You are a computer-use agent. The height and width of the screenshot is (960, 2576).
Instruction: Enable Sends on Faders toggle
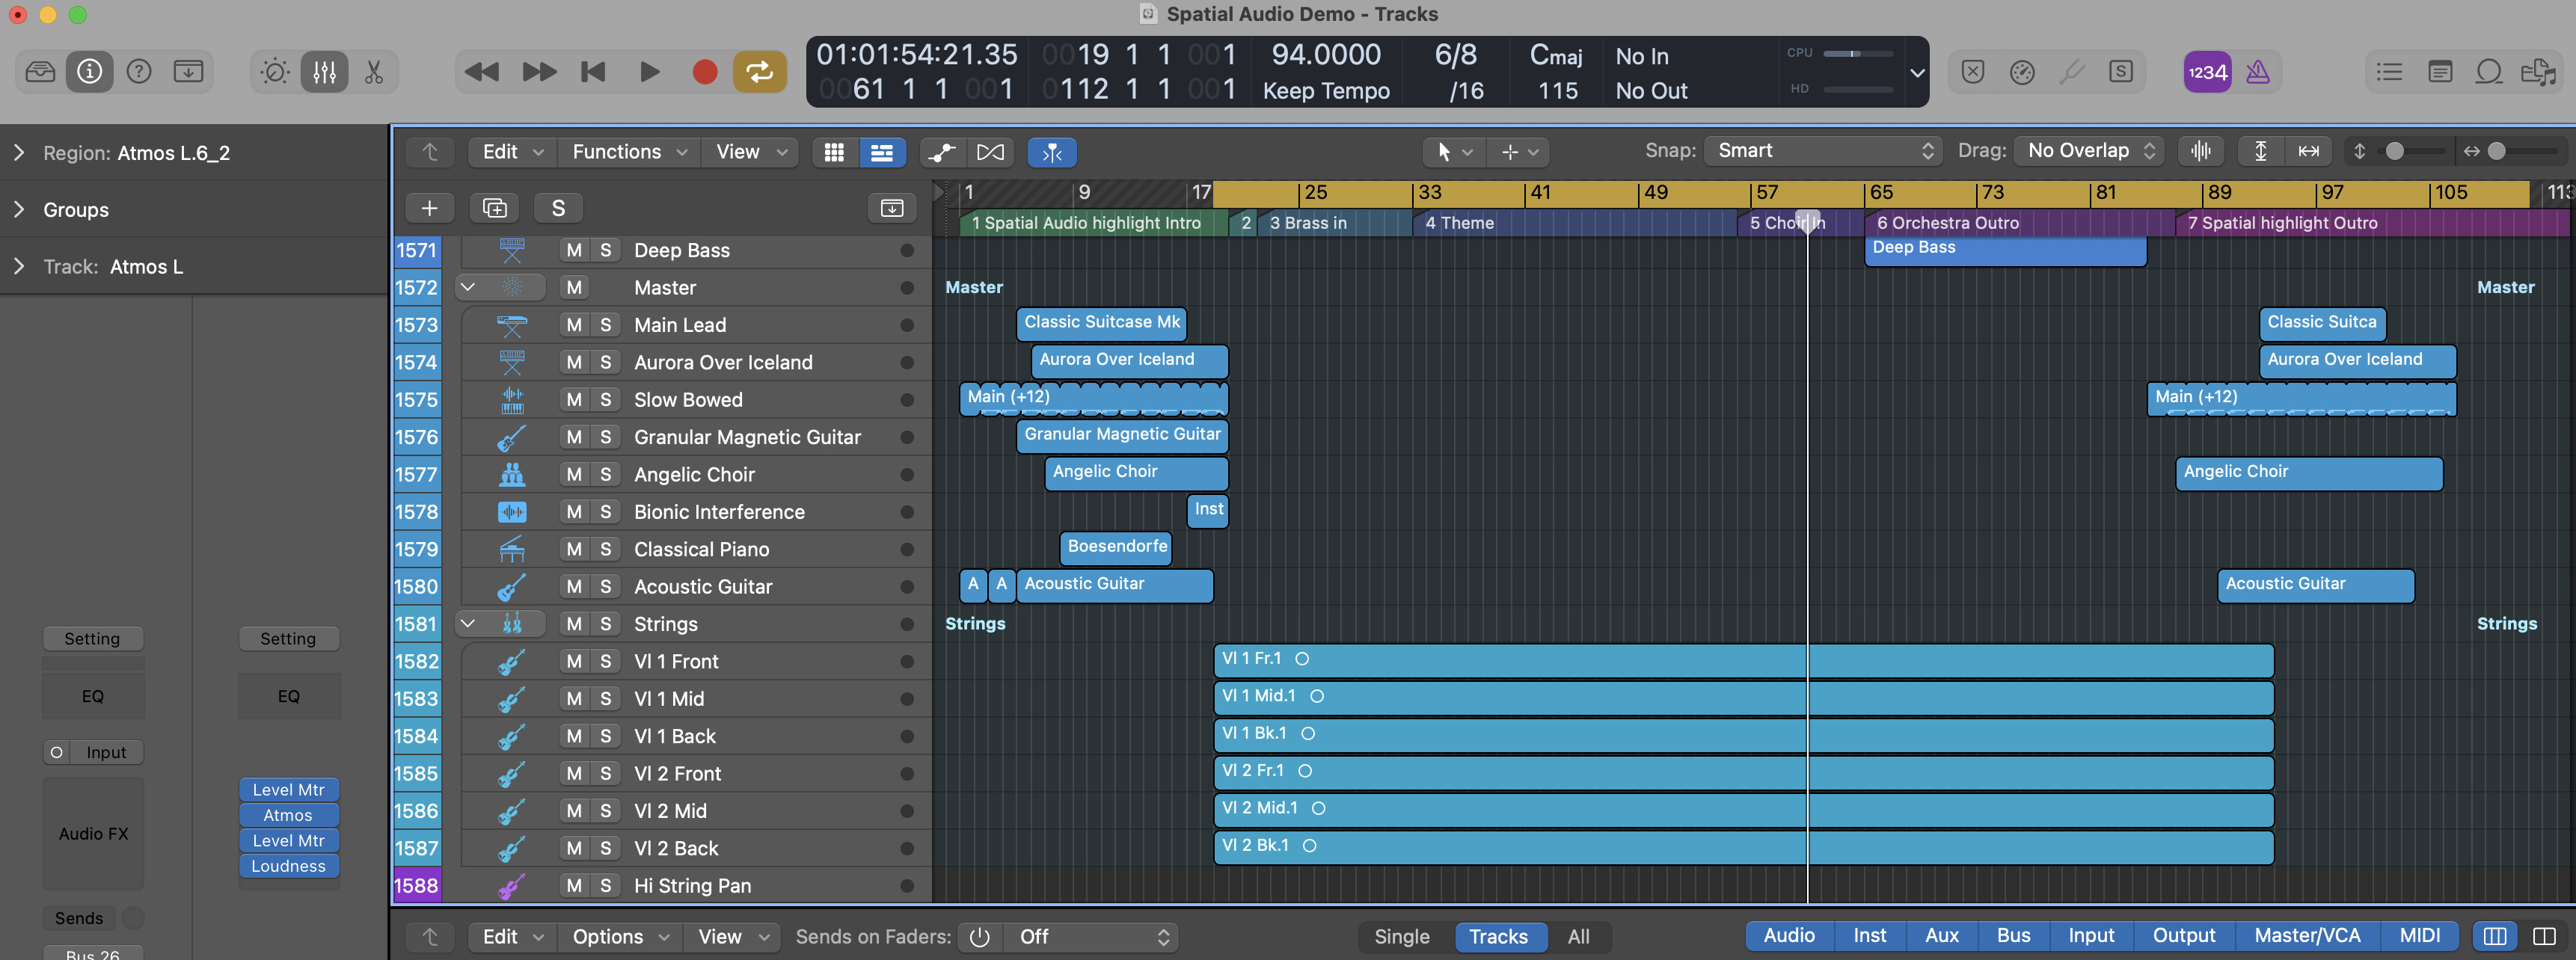981,935
